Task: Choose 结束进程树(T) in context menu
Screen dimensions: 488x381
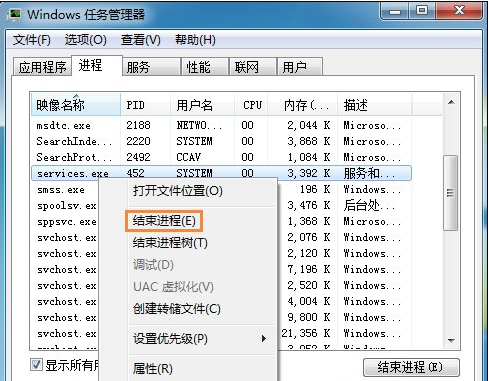Action: coord(170,243)
